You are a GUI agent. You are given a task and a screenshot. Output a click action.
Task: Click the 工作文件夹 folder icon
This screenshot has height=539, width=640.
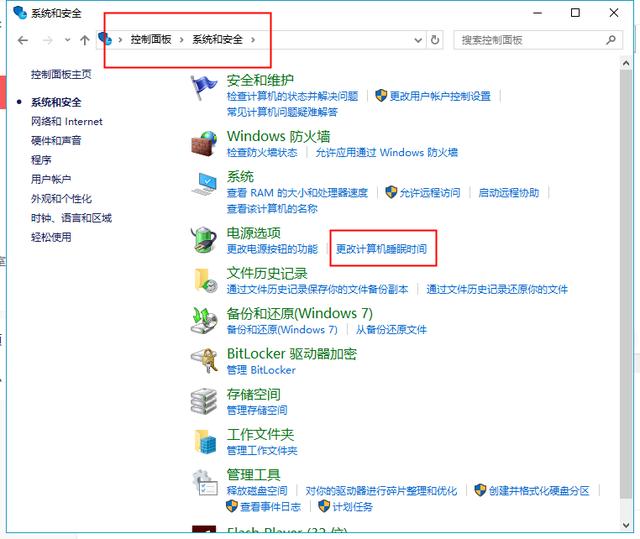click(x=205, y=442)
